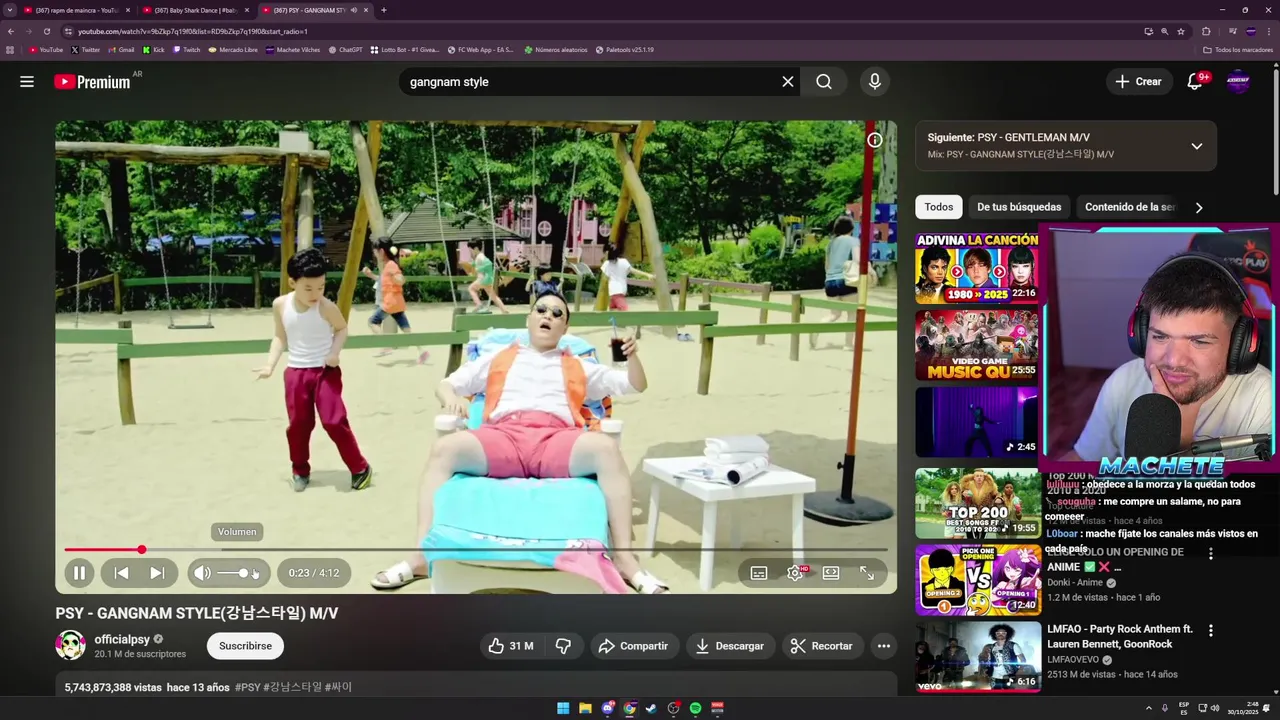Click the magnifier search button
Viewport: 1280px width, 720px height.
click(x=824, y=82)
